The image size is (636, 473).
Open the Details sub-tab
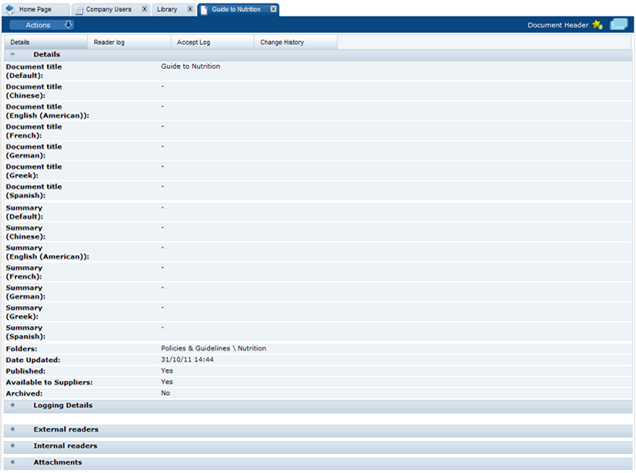pyautogui.click(x=45, y=42)
